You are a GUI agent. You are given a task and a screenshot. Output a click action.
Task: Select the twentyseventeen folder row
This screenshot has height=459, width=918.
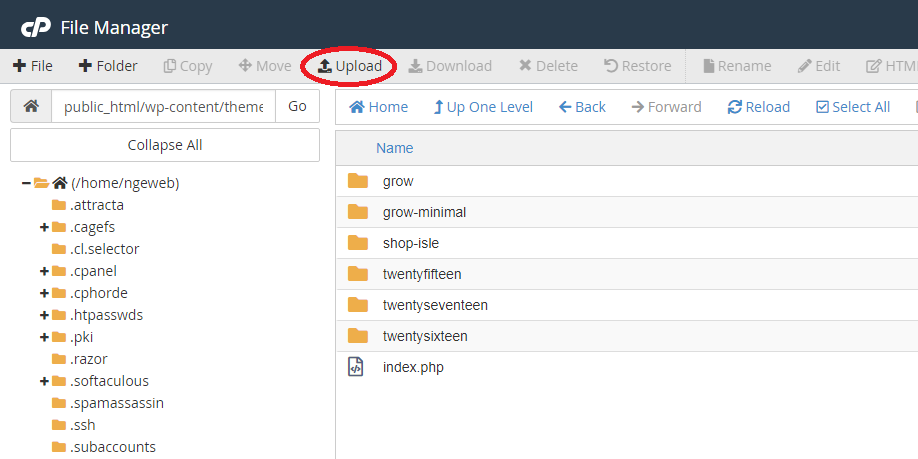(627, 305)
